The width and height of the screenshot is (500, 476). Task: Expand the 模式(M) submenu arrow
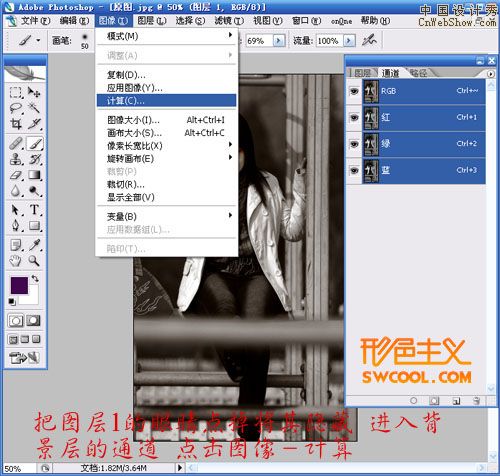tap(230, 35)
